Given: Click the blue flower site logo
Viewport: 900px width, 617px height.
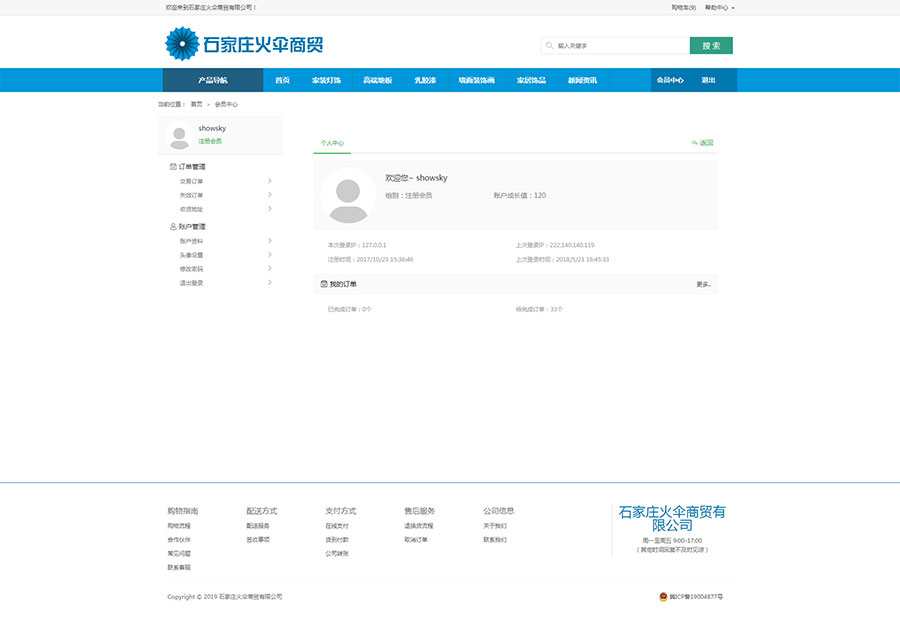Looking at the screenshot, I should 182,45.
